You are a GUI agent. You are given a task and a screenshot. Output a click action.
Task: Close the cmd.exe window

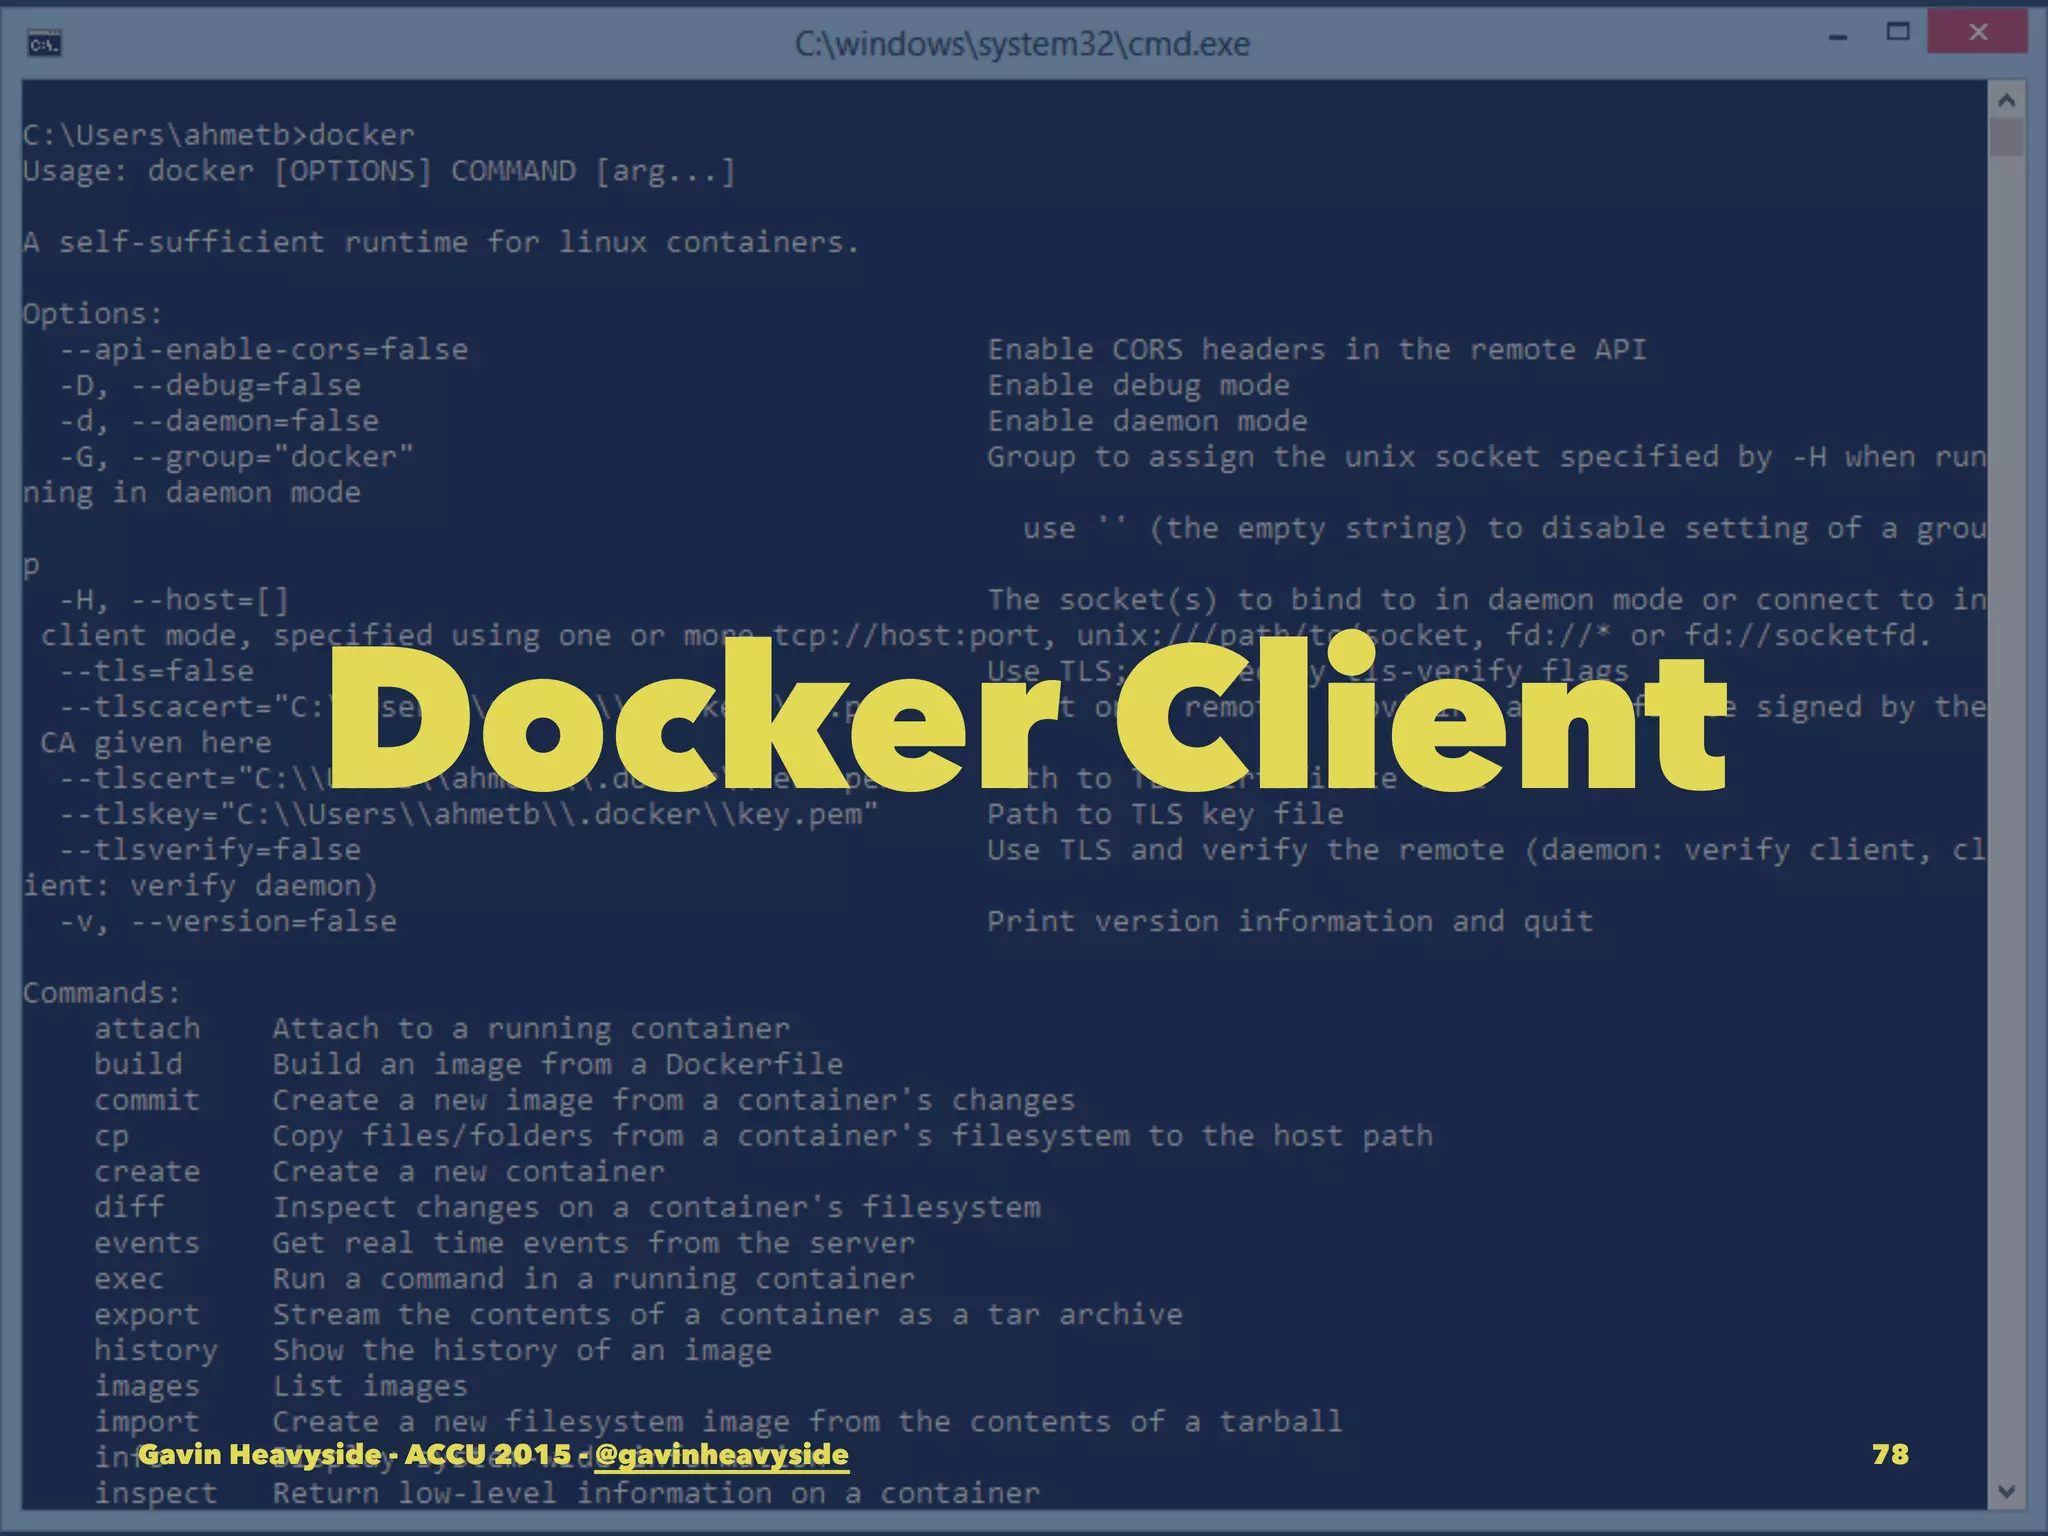tap(1977, 32)
